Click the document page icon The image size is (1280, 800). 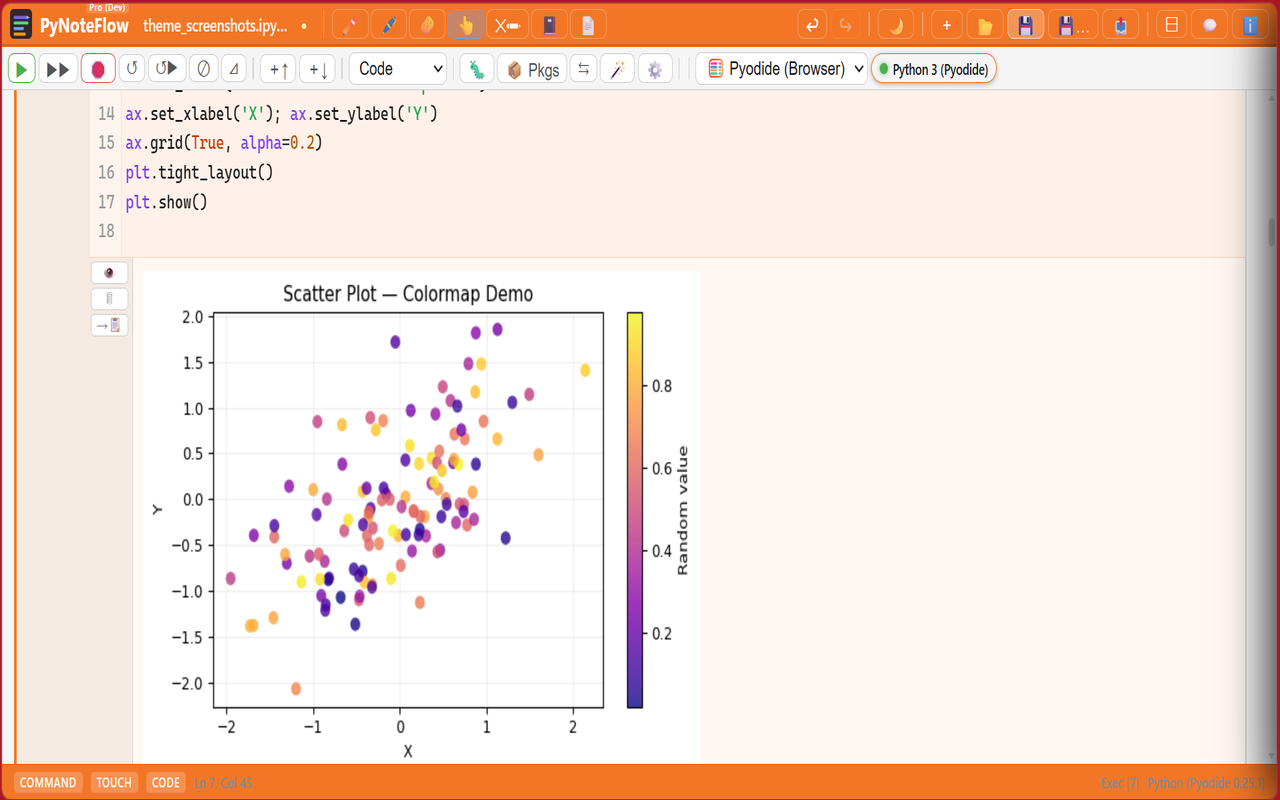(588, 25)
